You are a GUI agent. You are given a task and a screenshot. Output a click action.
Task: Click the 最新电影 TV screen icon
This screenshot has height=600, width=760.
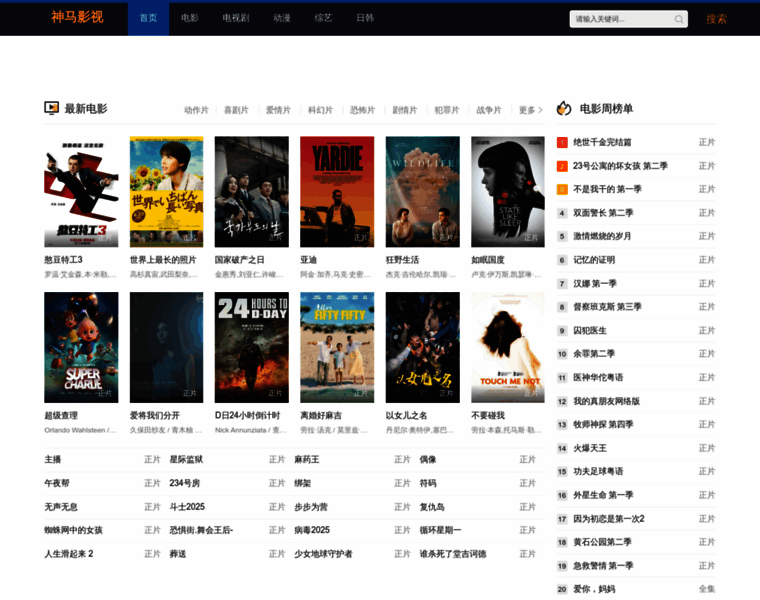point(51,108)
